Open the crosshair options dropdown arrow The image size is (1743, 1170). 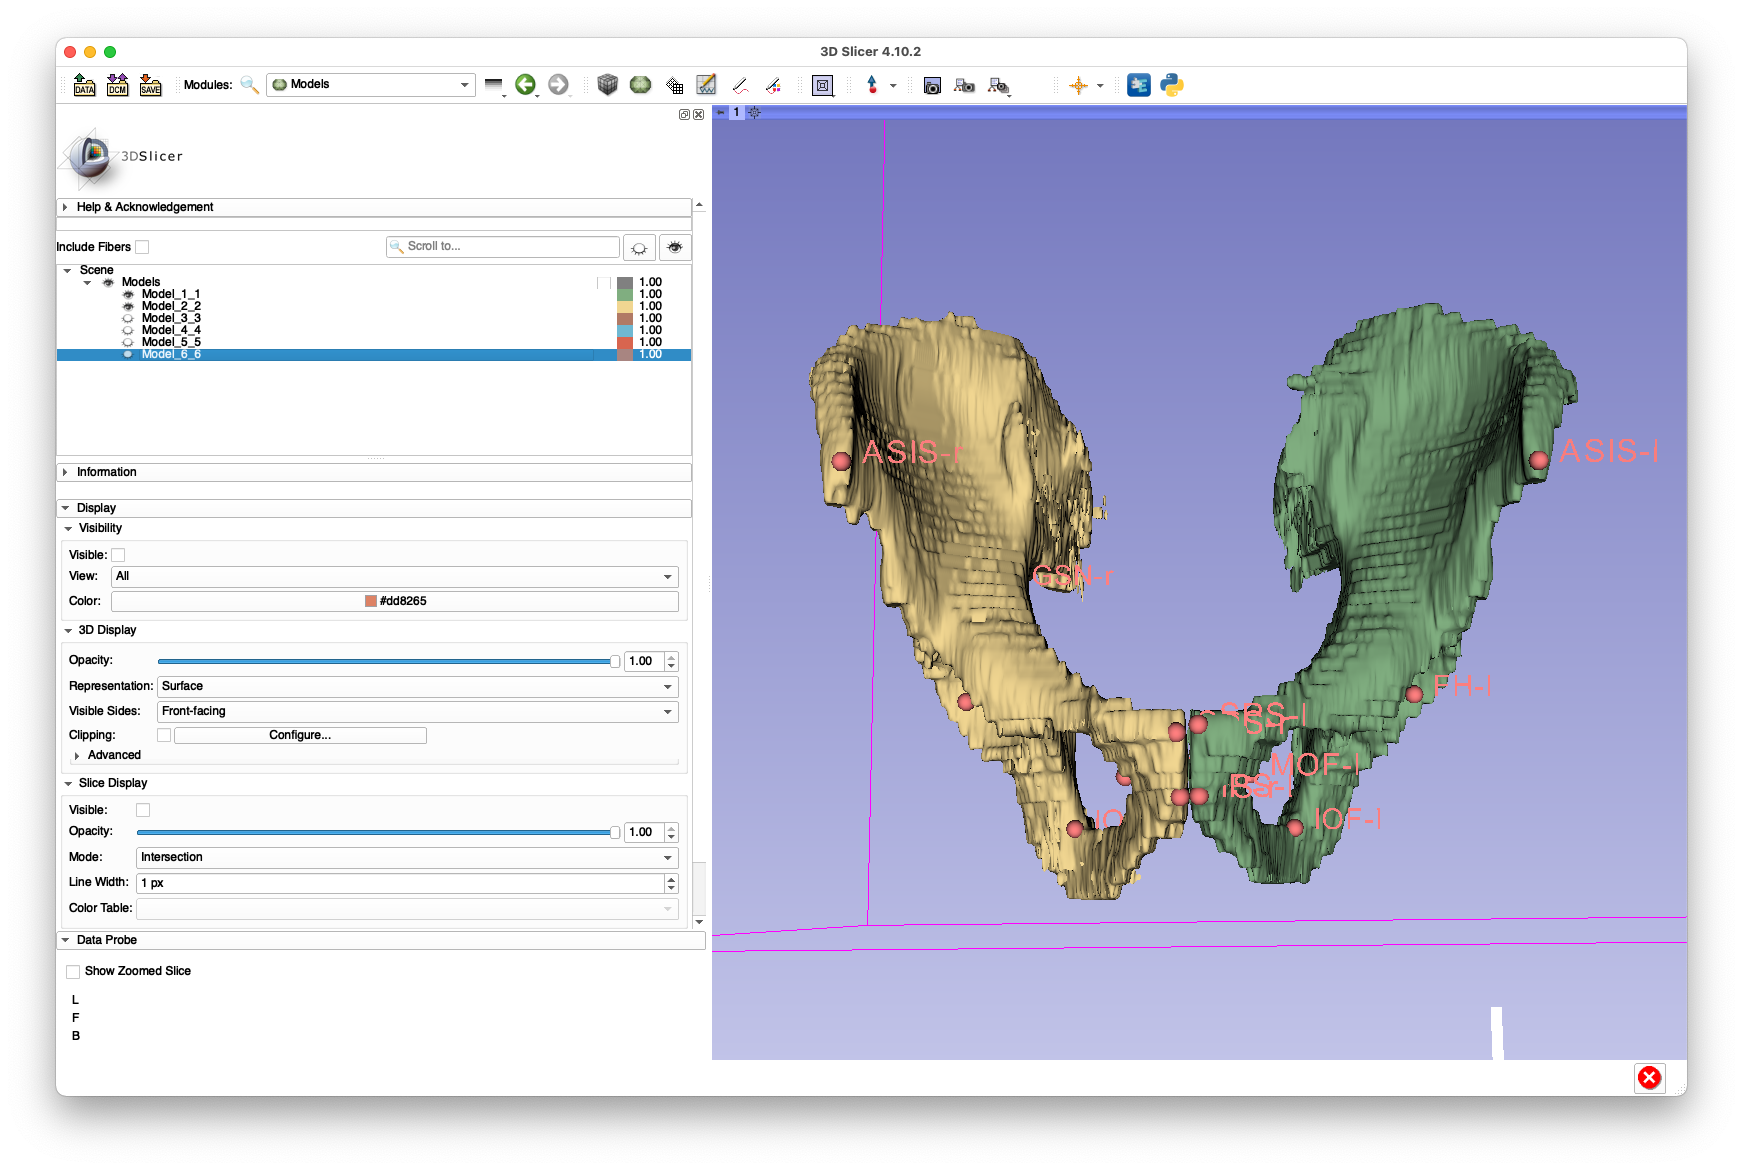(1100, 85)
